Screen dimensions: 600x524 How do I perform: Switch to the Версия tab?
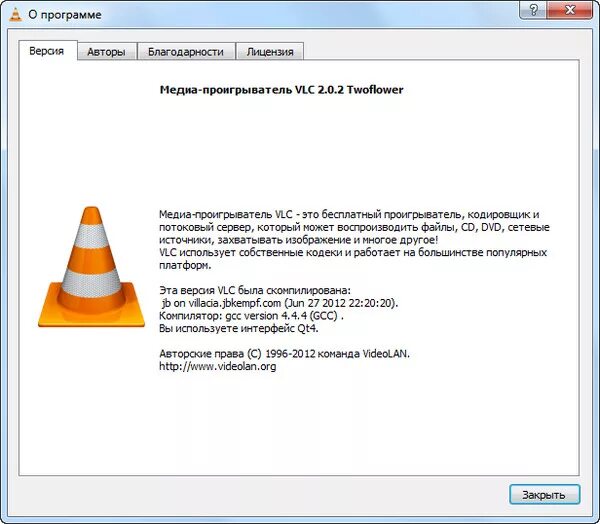pos(47,51)
